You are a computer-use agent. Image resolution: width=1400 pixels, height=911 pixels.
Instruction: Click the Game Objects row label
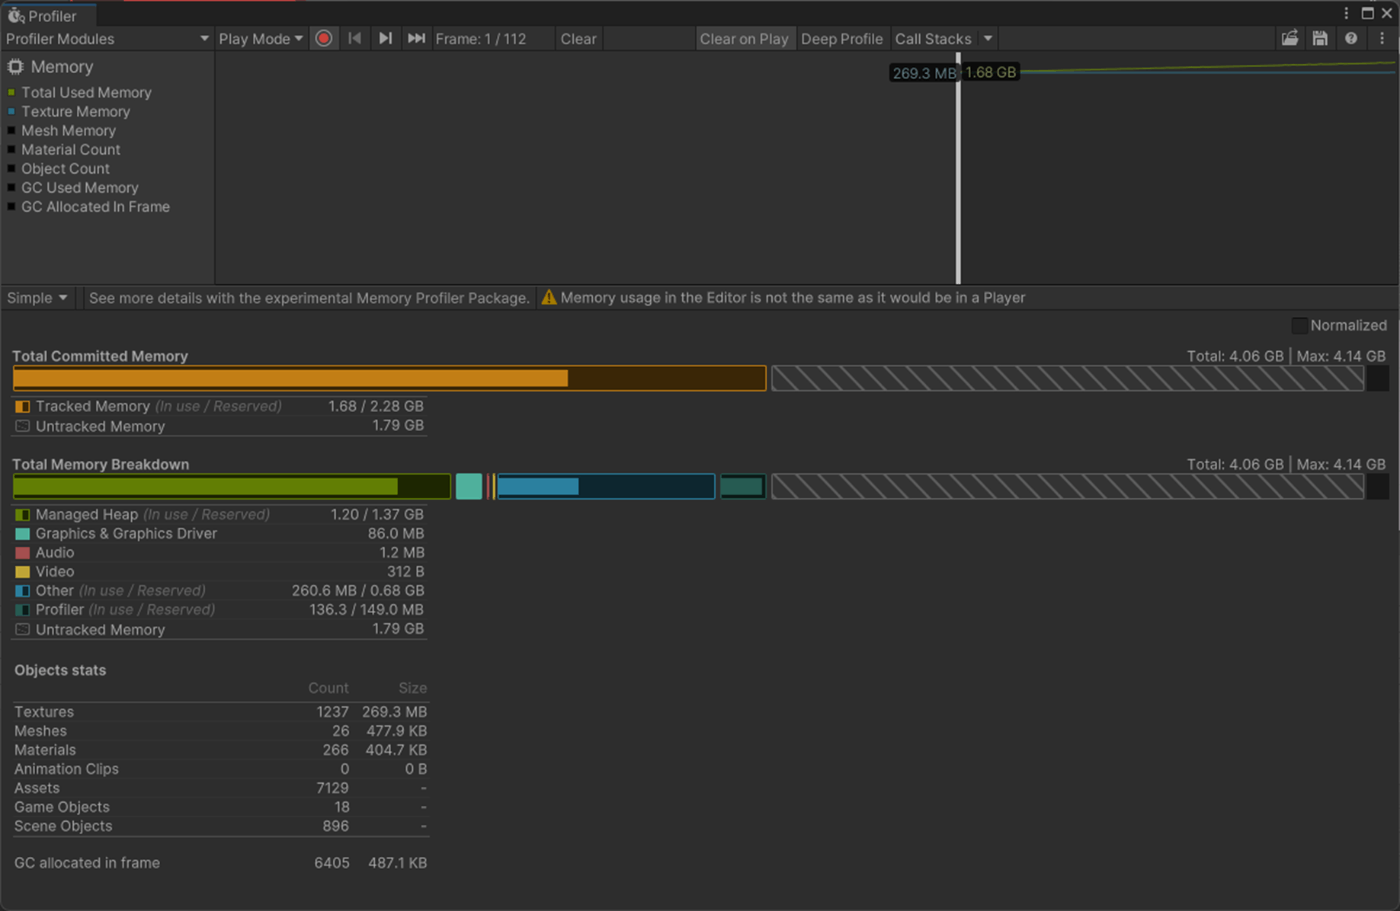62,806
